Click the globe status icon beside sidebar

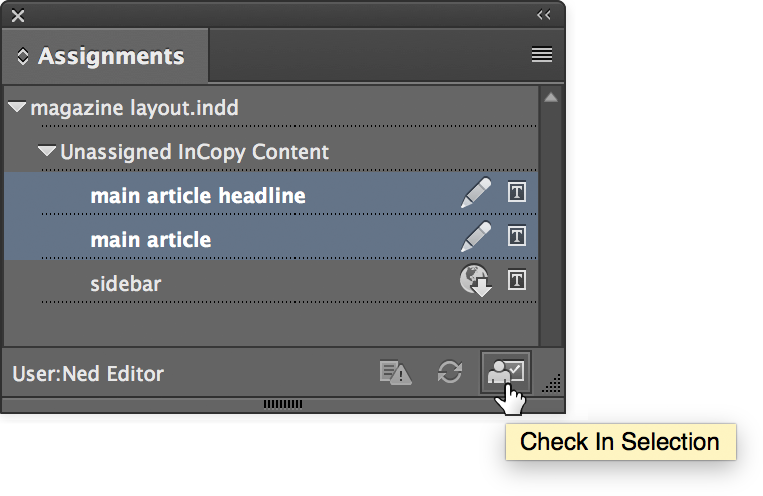tap(476, 282)
